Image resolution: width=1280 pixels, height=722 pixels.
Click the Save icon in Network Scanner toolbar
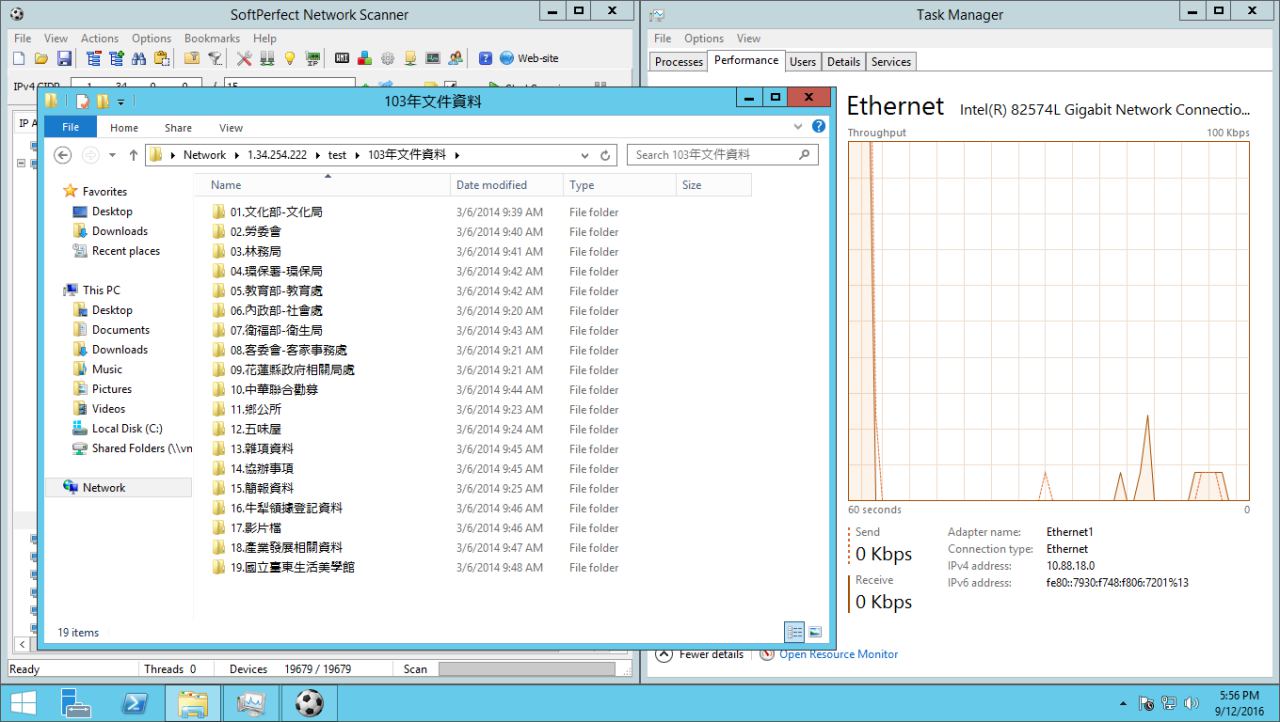(x=64, y=59)
